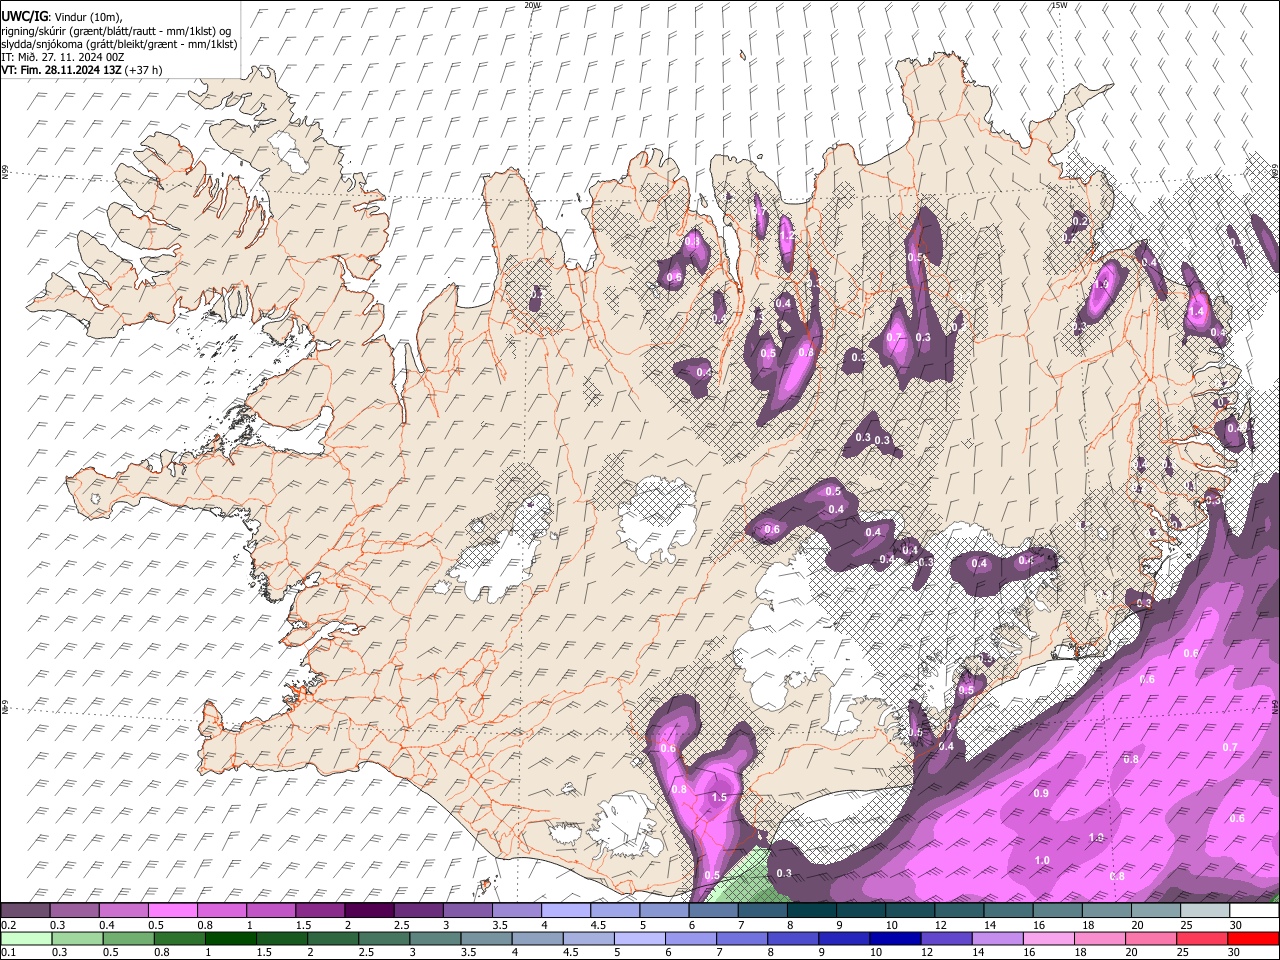This screenshot has width=1280, height=960.
Task: Click the 'IT: Mið. 27. 11. 2024 00Z' line
Action: pyautogui.click(x=63, y=57)
